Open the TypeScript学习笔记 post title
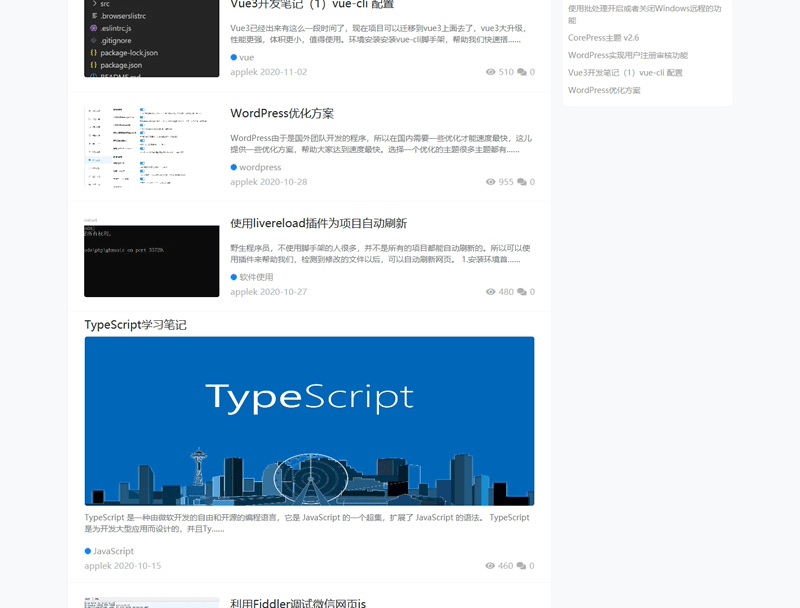The height and width of the screenshot is (608, 800). 135,325
